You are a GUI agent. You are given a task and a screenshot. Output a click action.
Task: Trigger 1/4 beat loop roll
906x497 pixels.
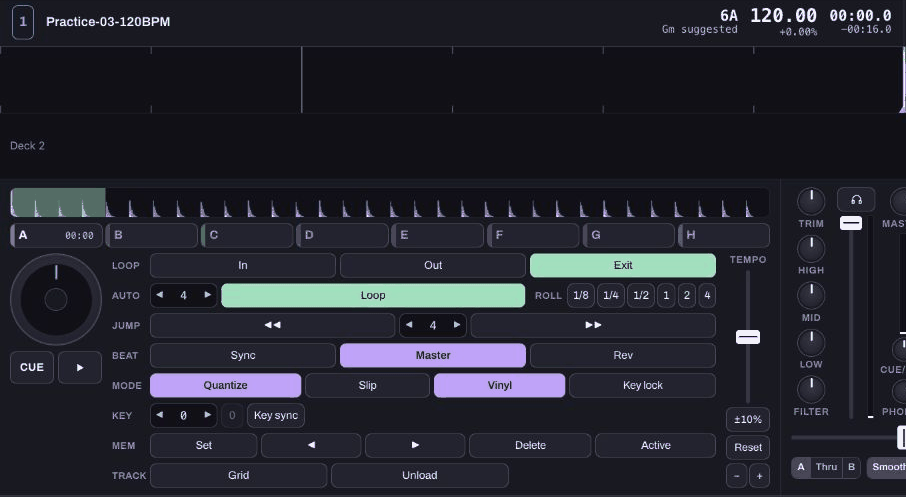(x=611, y=295)
